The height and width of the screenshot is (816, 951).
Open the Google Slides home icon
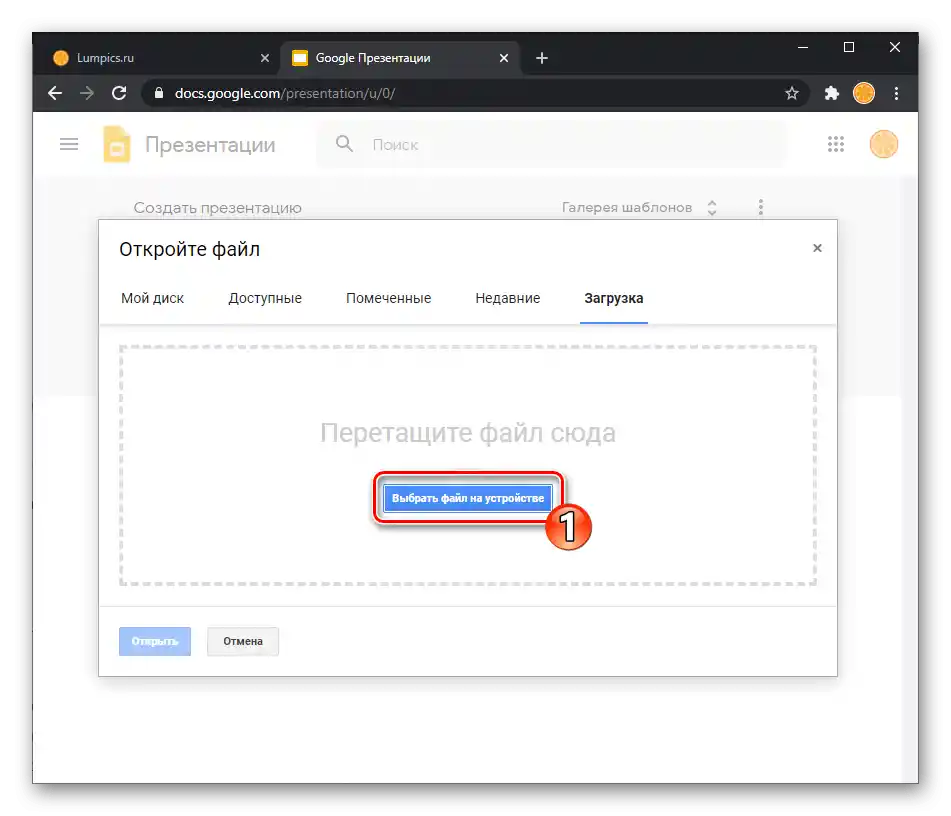tap(116, 143)
